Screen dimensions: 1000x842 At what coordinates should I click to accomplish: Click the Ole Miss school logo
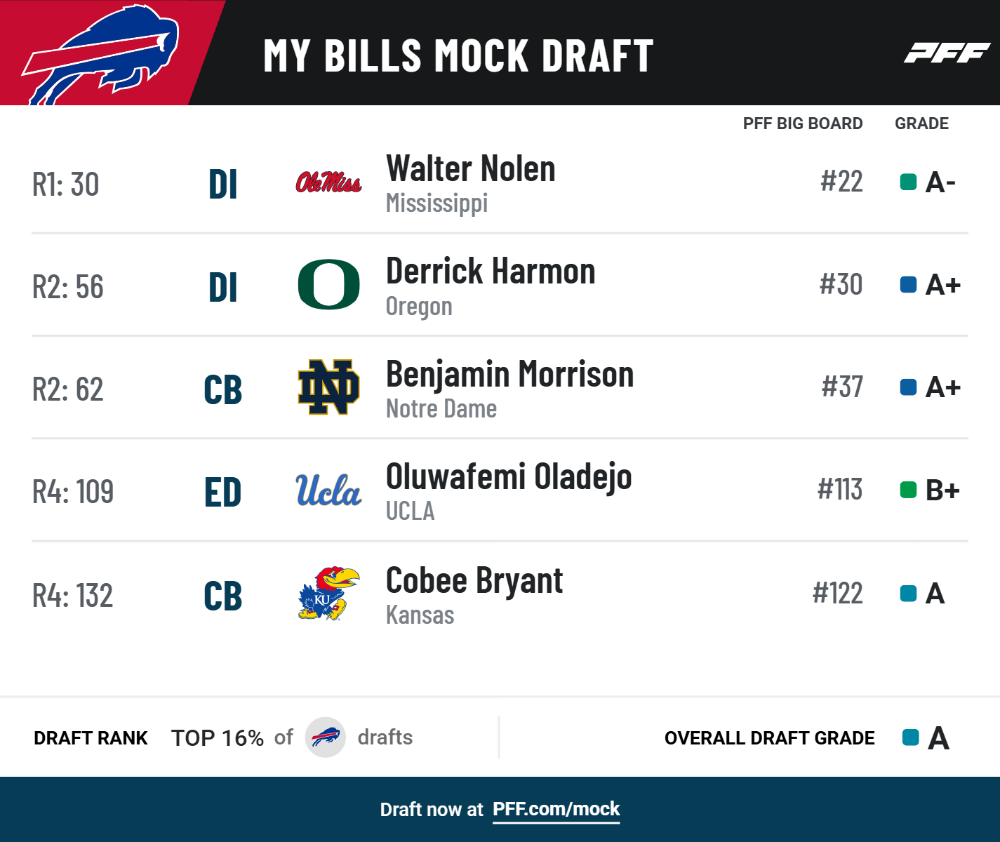(x=328, y=182)
